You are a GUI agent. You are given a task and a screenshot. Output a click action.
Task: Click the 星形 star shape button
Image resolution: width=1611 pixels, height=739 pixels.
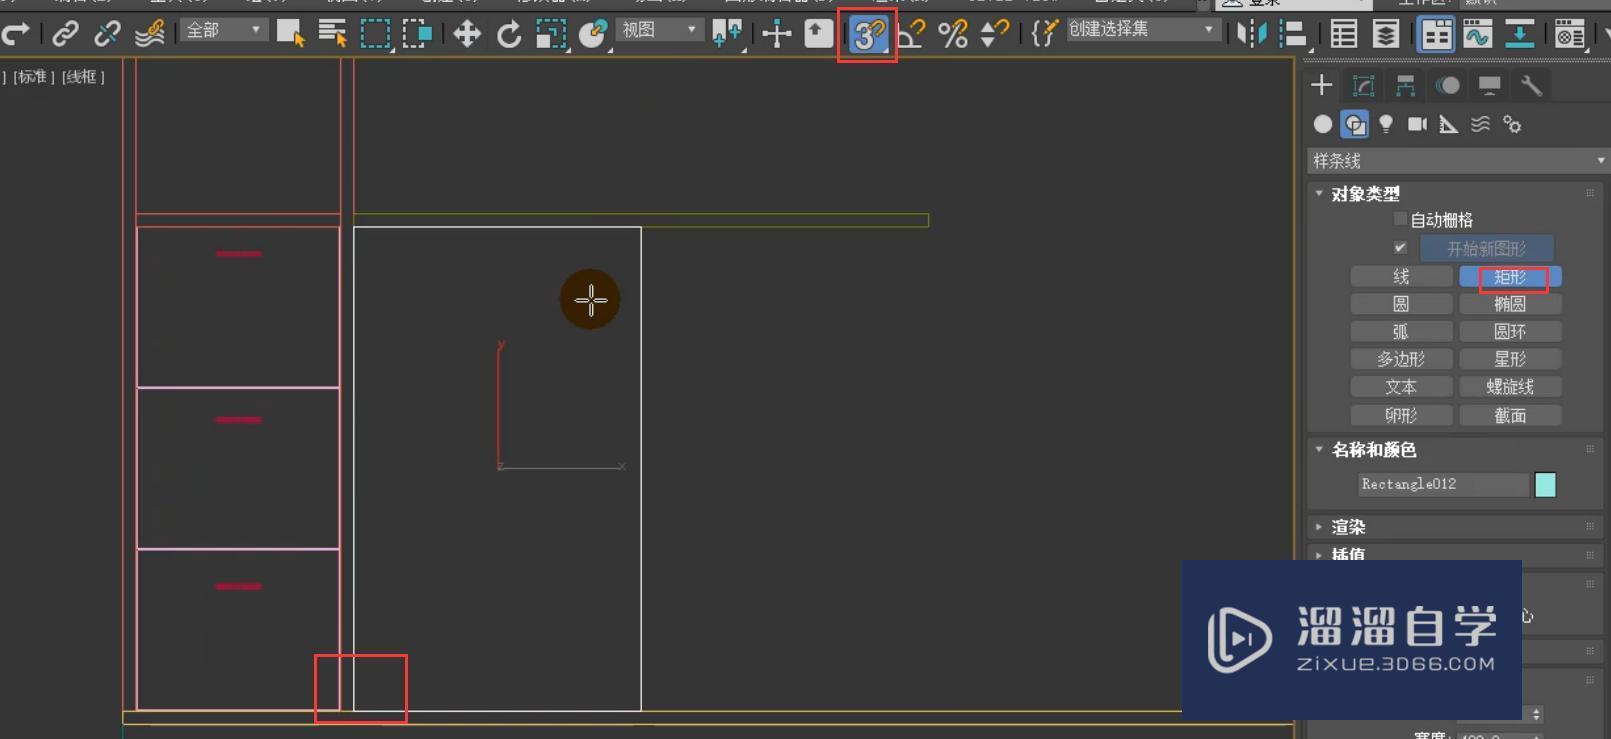coord(1510,359)
